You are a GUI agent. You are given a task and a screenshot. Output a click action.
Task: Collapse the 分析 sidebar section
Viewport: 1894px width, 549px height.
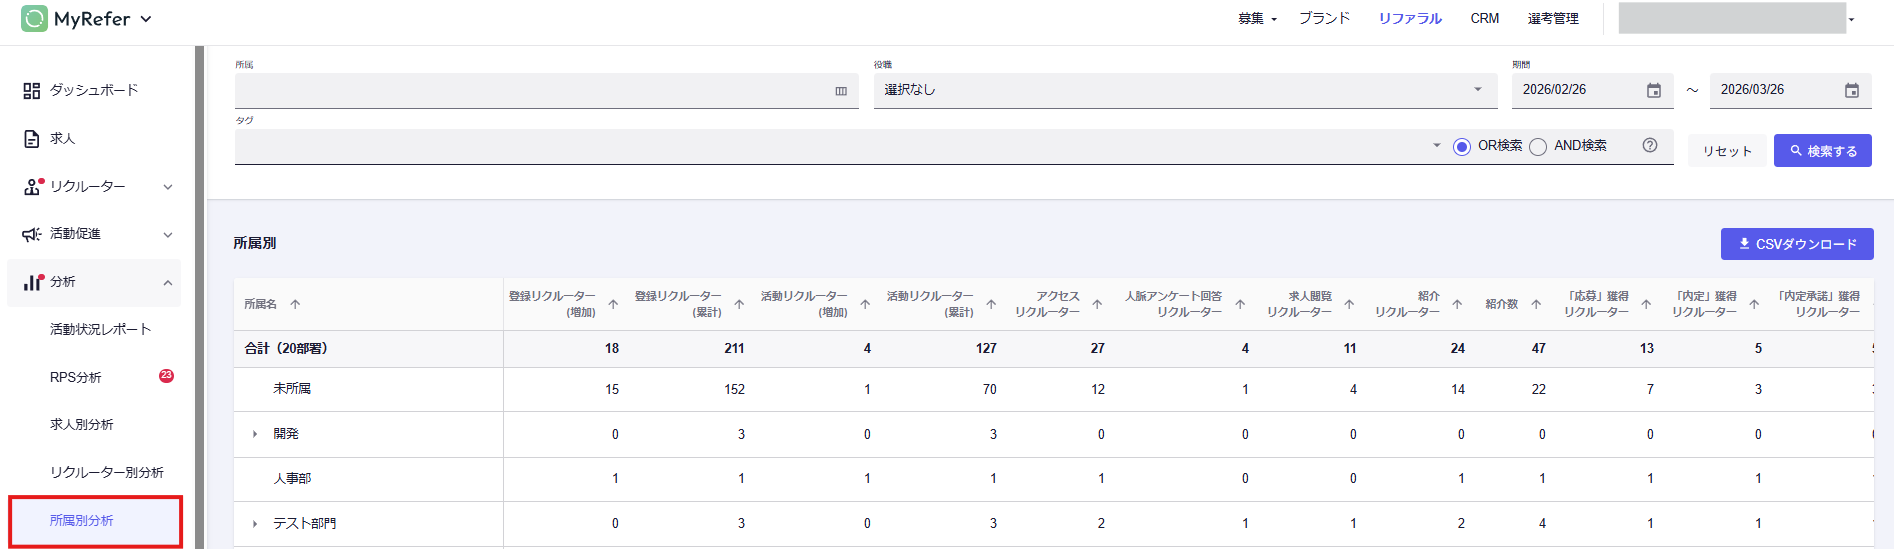pos(167,283)
